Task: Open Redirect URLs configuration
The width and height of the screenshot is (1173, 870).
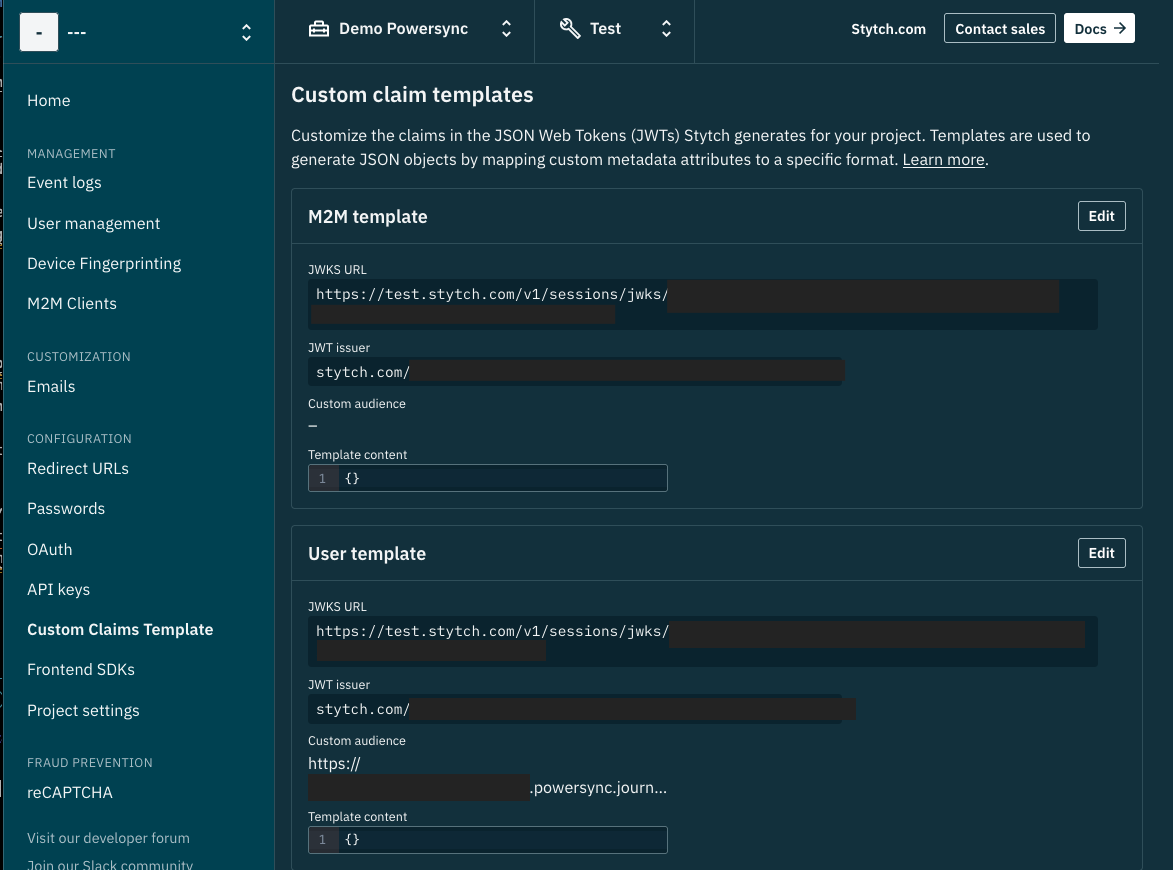Action: (x=78, y=468)
